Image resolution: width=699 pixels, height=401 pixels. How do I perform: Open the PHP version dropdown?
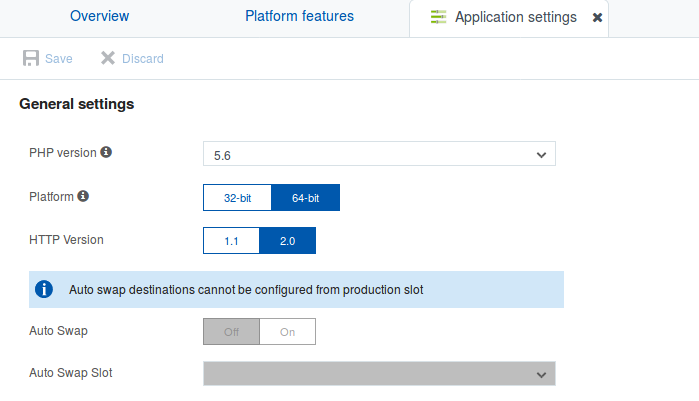[x=378, y=155]
